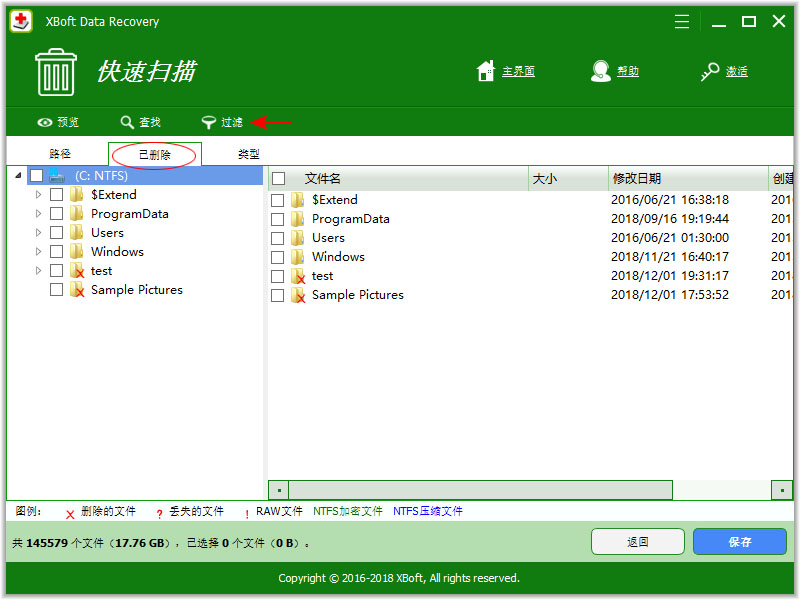Click the left scroll arrow of file list
Image resolution: width=800 pixels, height=600 pixels.
(x=279, y=490)
